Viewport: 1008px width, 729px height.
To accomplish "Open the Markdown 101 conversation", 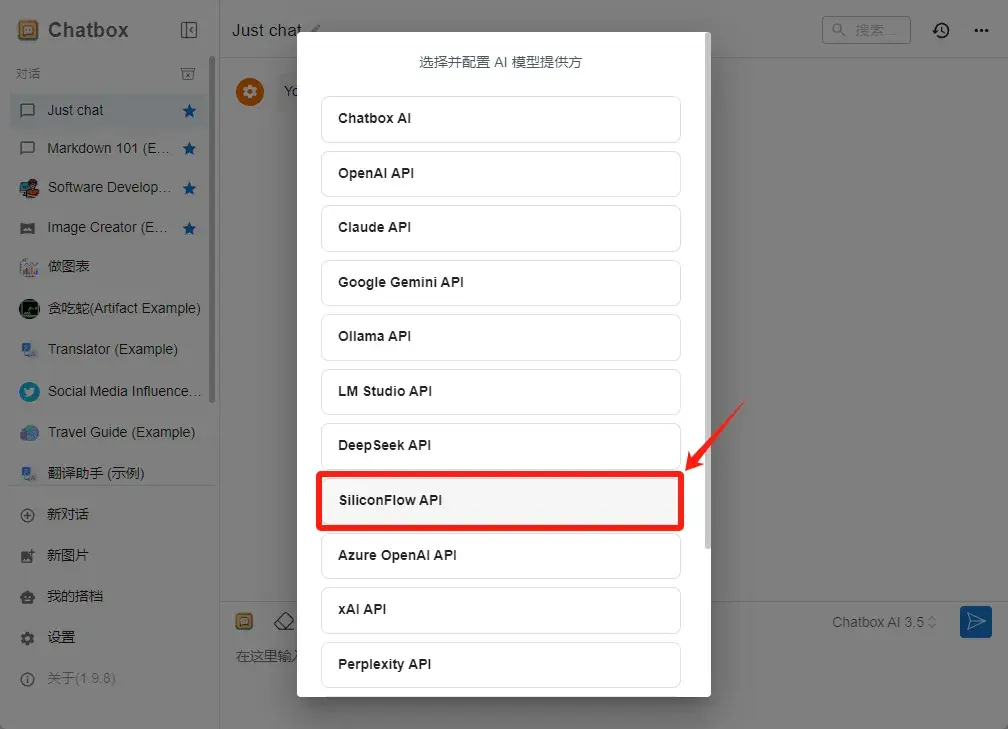I will point(109,148).
